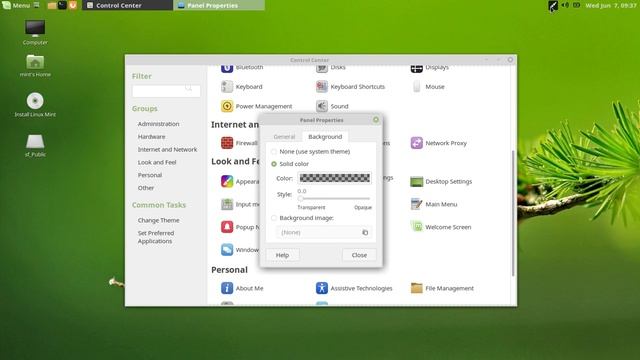Select Look and Feel group
The height and width of the screenshot is (360, 640).
157,162
